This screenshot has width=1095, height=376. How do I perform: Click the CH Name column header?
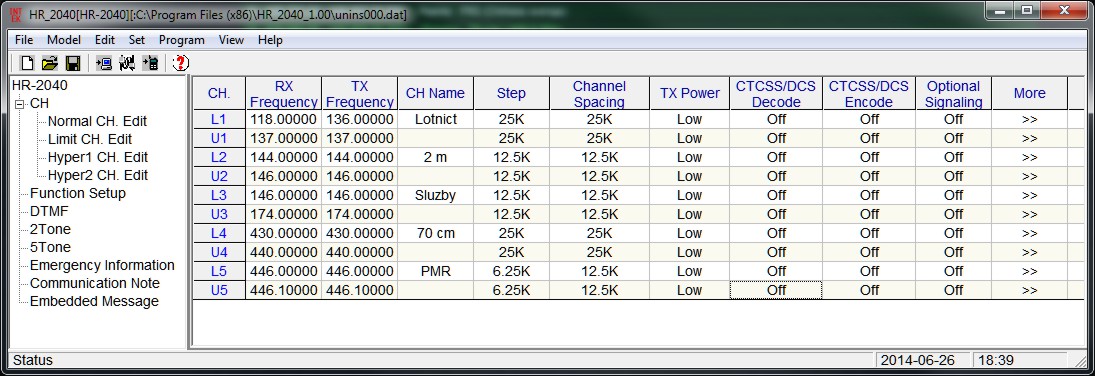[436, 94]
